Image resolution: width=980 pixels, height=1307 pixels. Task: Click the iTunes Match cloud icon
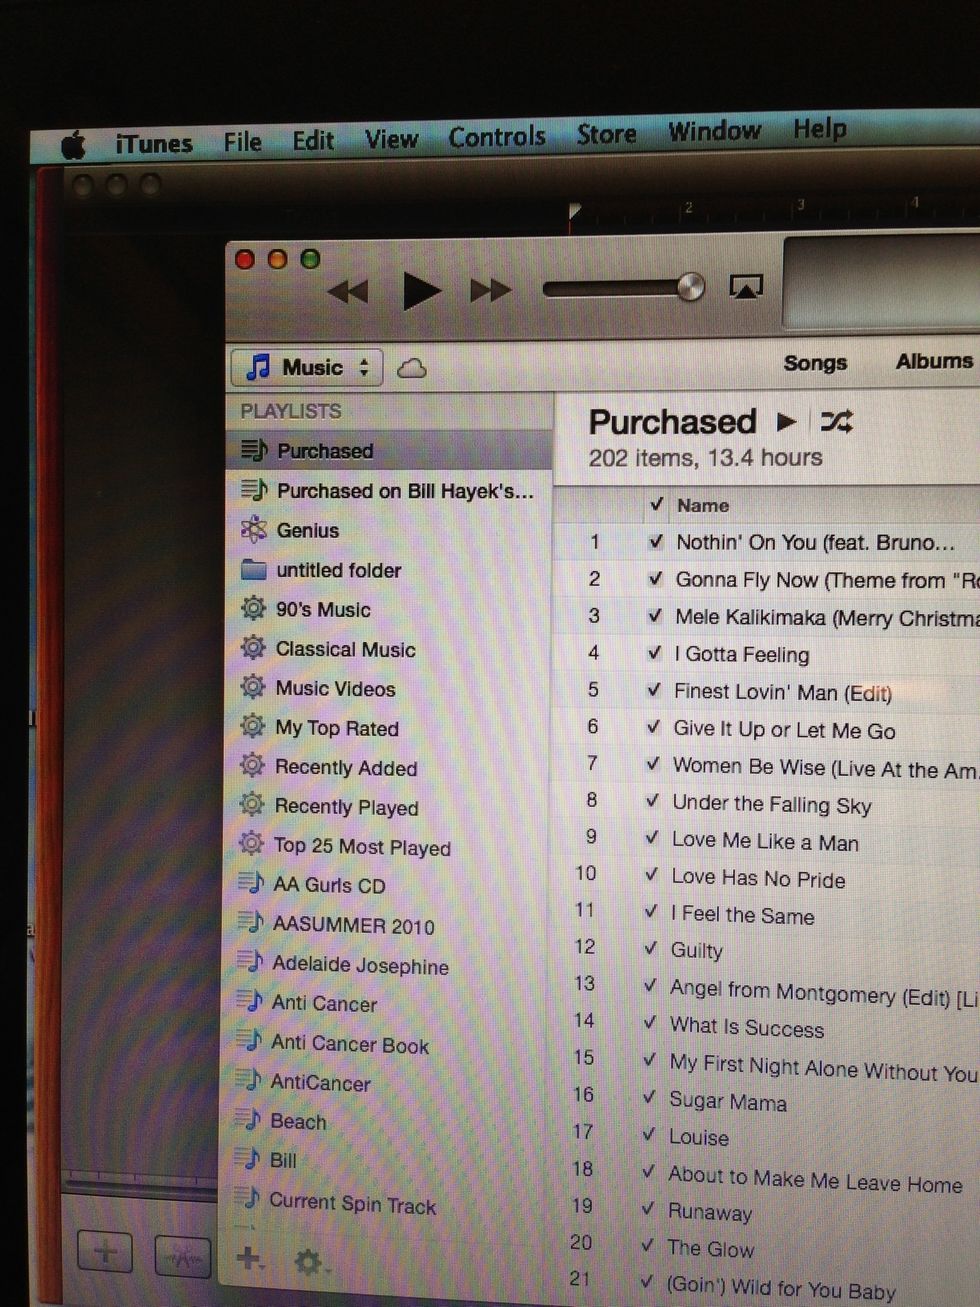click(x=412, y=367)
